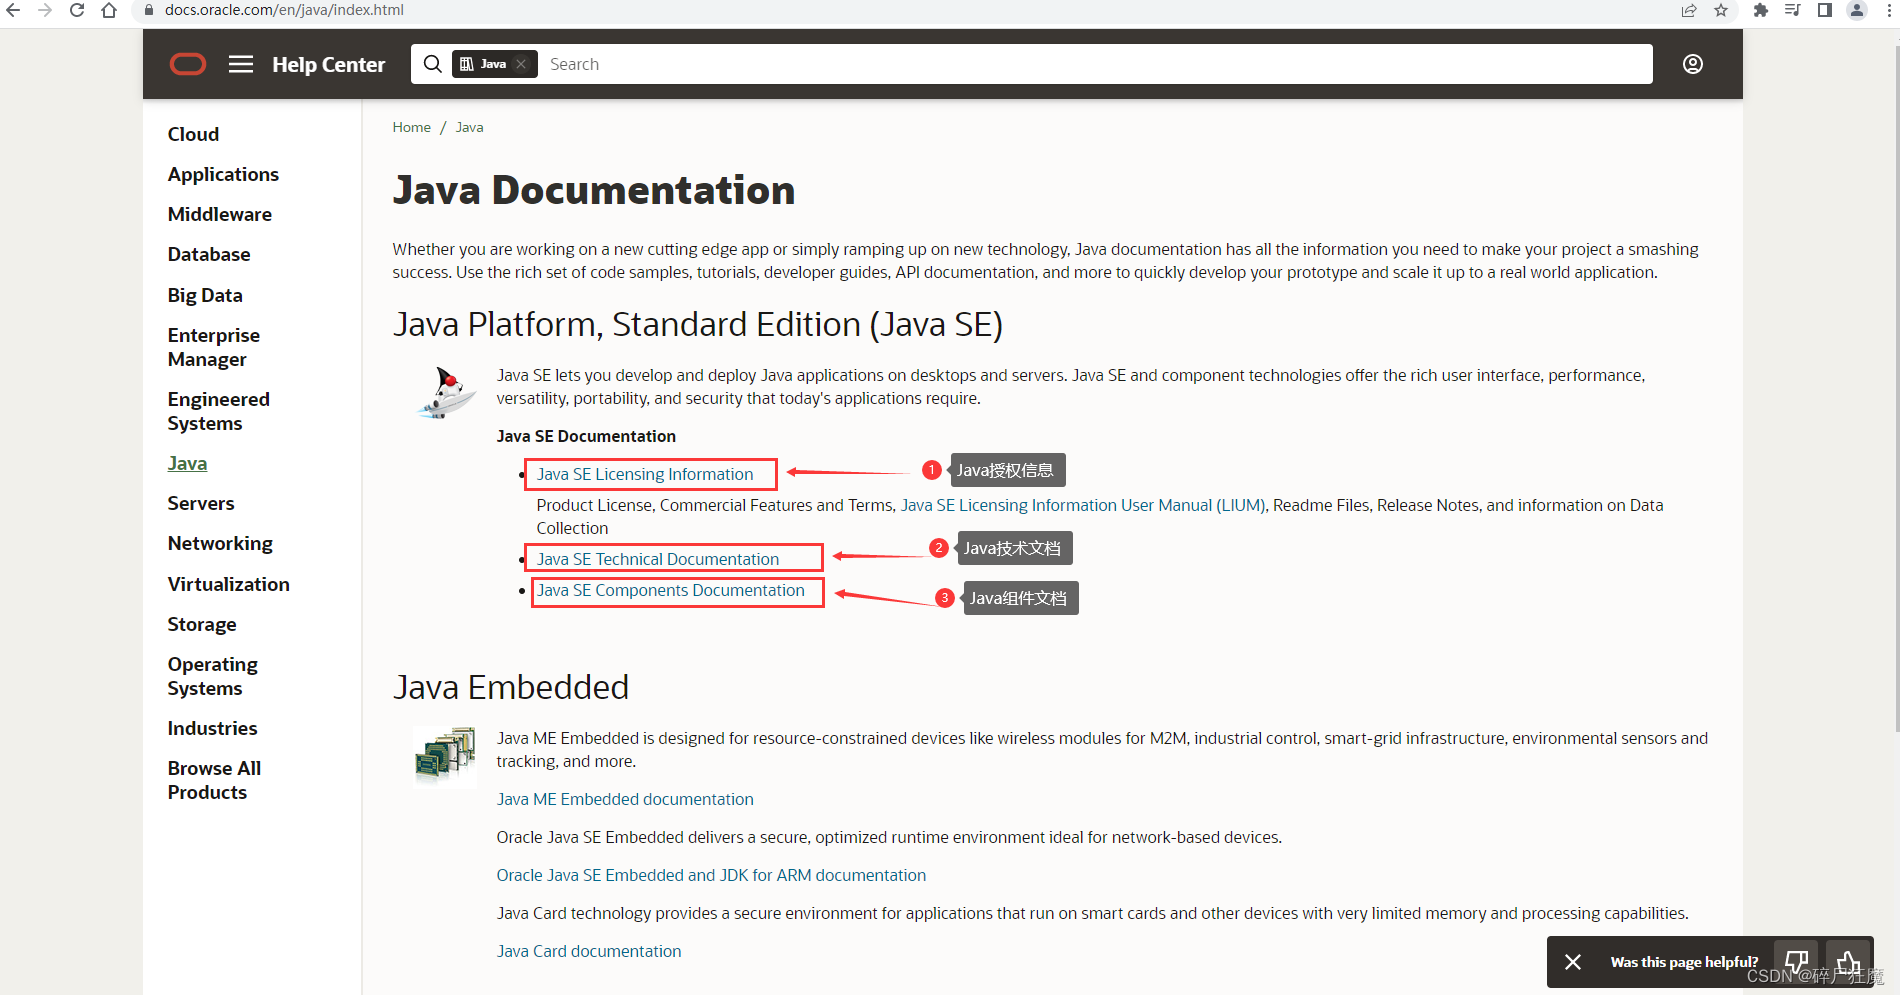Open Servers category
This screenshot has width=1900, height=995.
201,503
